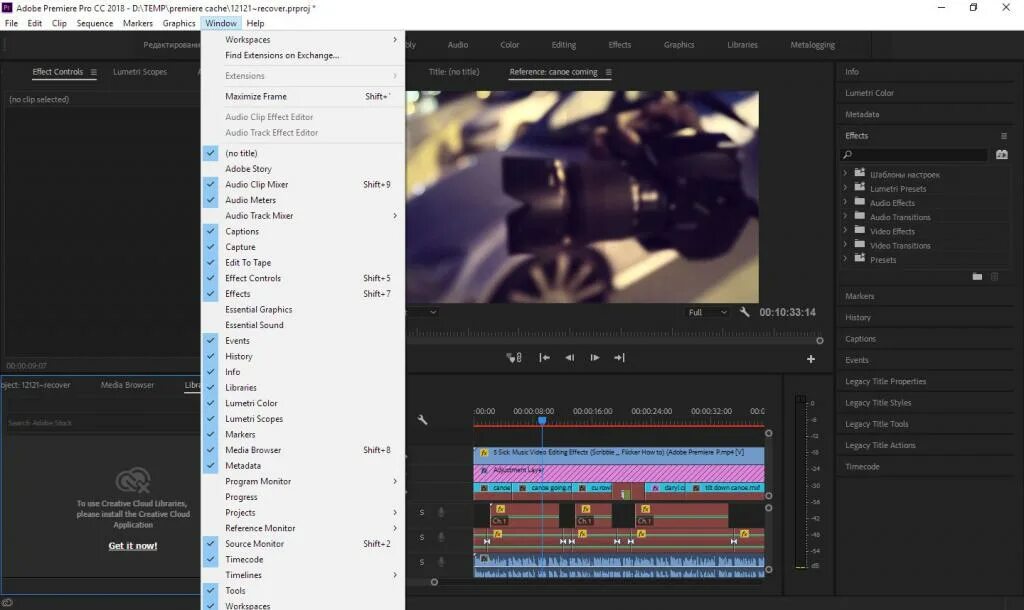Switch to the Lumetri Scopes tab
Viewport: 1024px width, 610px height.
[140, 72]
